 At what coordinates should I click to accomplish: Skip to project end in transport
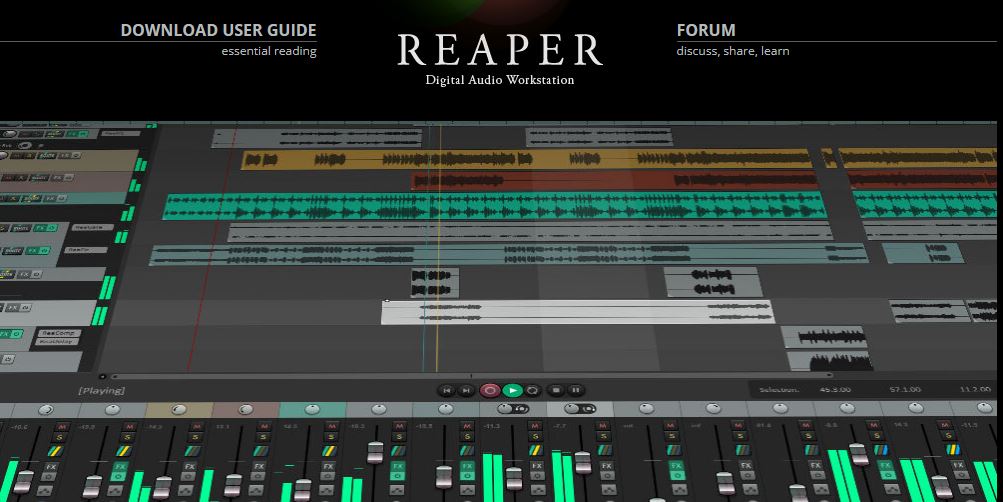[x=466, y=390]
